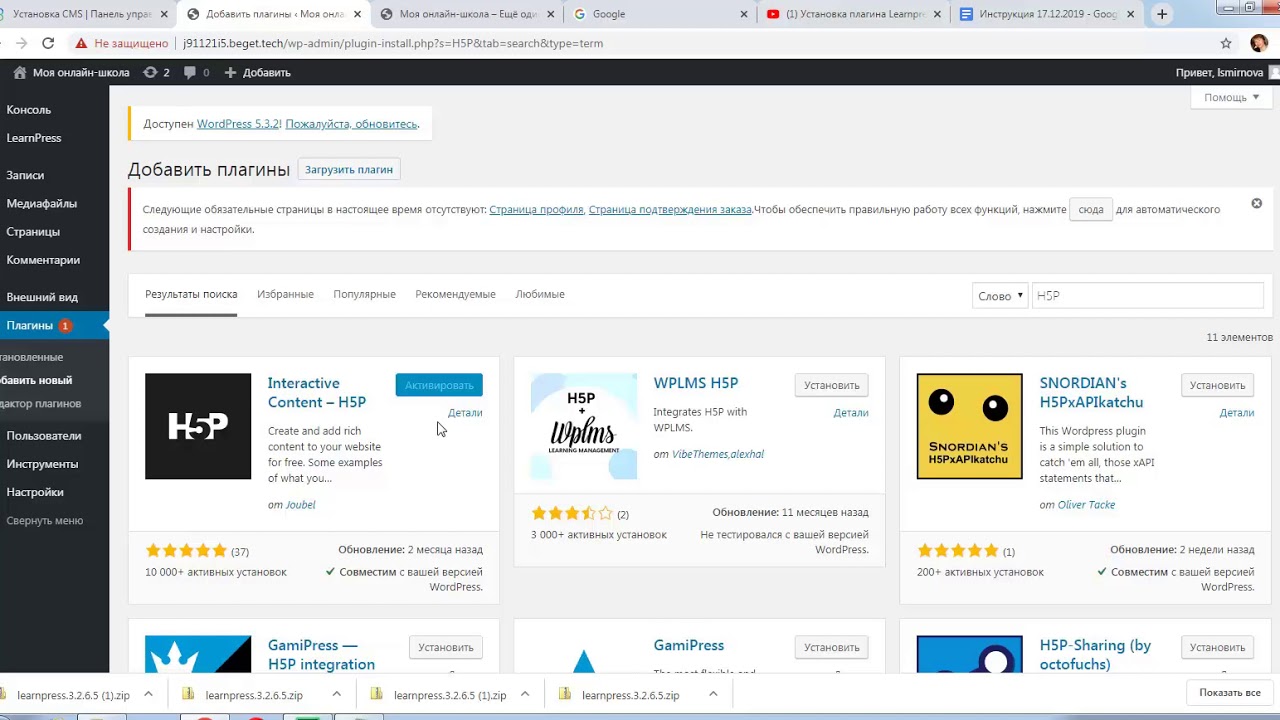Open the comments bubble icon in the admin bar
The height and width of the screenshot is (720, 1280).
click(x=190, y=72)
